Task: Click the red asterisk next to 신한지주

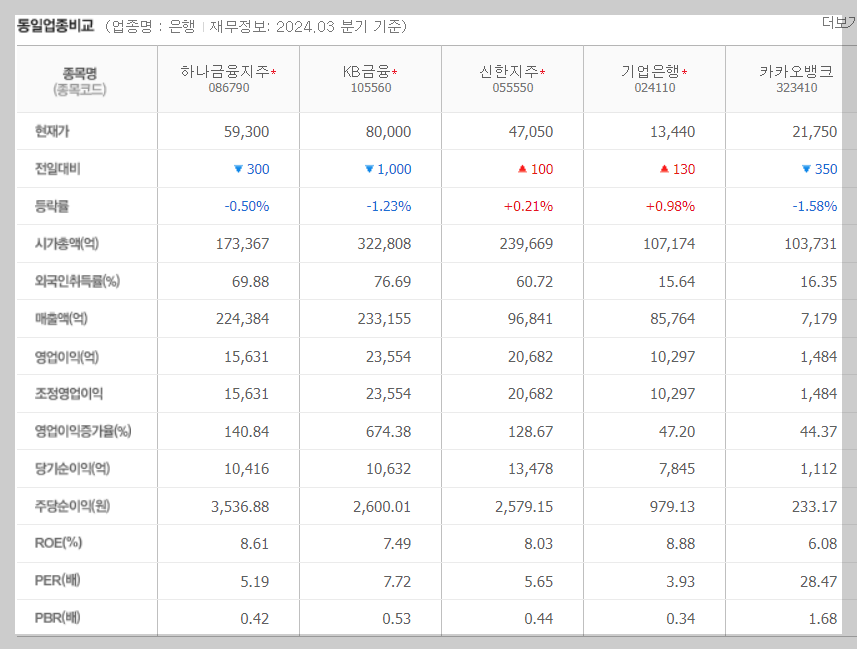Action: pyautogui.click(x=543, y=72)
